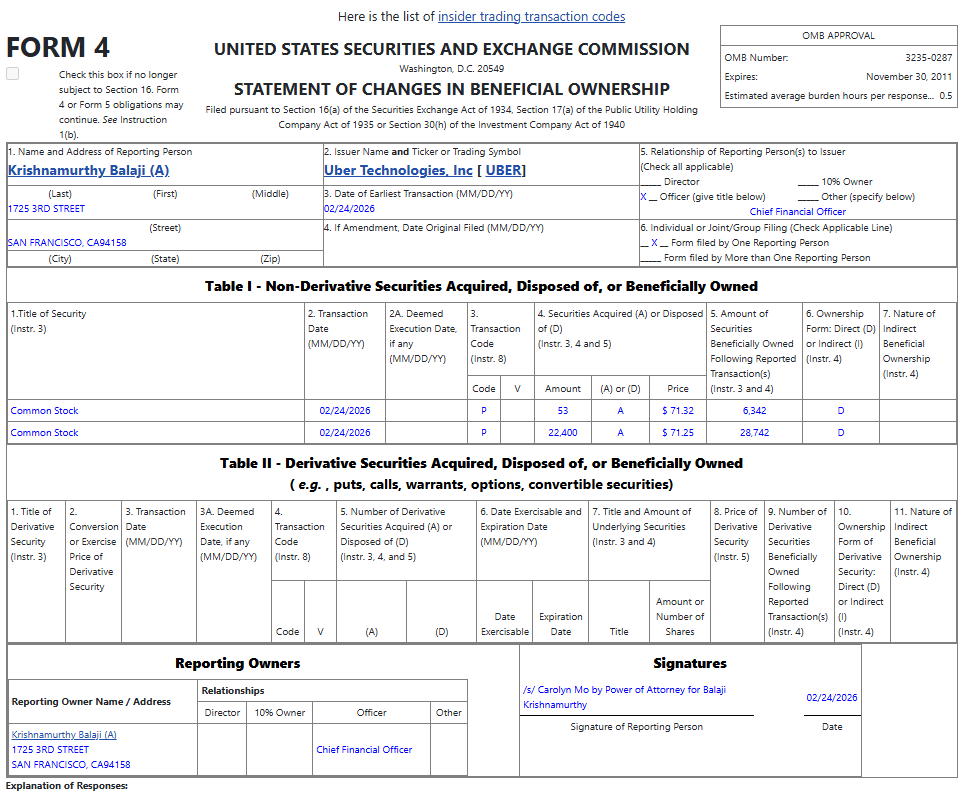Click the Table II section heading
Image resolution: width=966 pixels, height=801 pixels.
point(481,473)
